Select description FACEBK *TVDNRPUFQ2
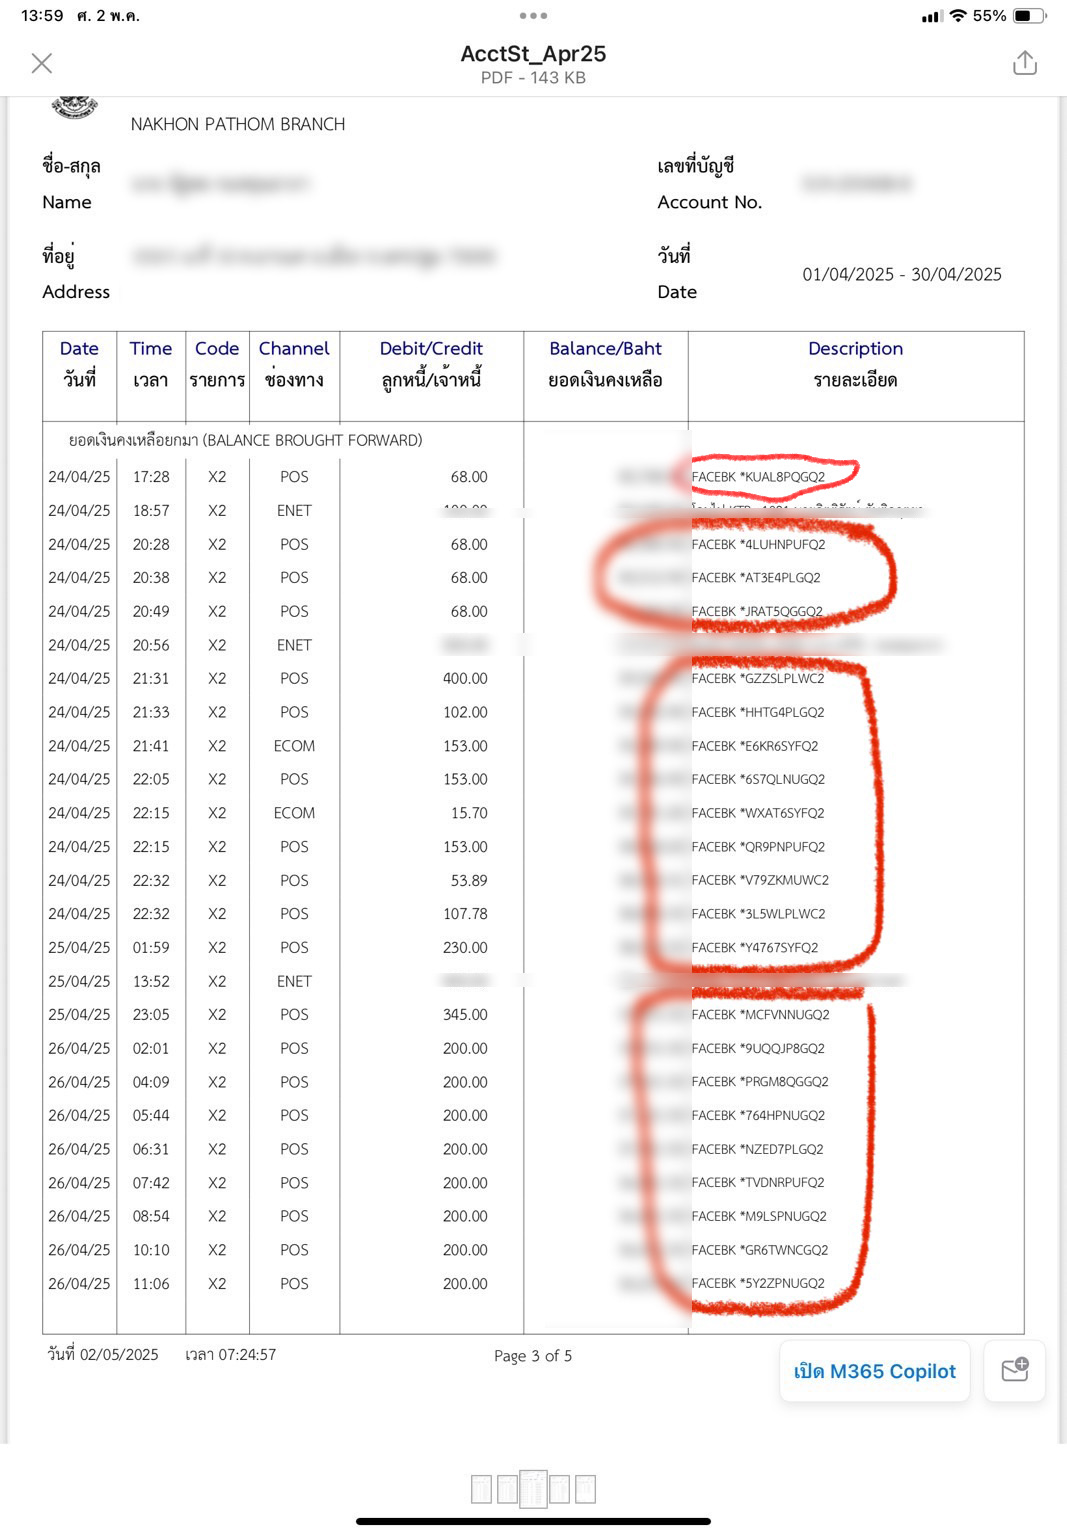Image resolution: width=1067 pixels, height=1535 pixels. pos(758,1182)
